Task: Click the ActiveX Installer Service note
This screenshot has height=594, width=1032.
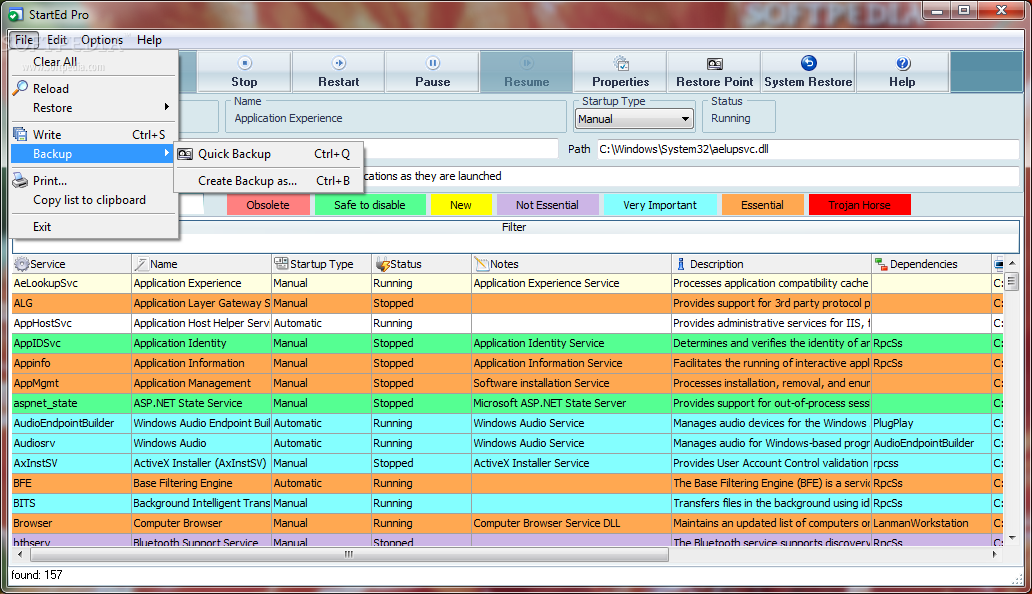Action: coord(571,463)
